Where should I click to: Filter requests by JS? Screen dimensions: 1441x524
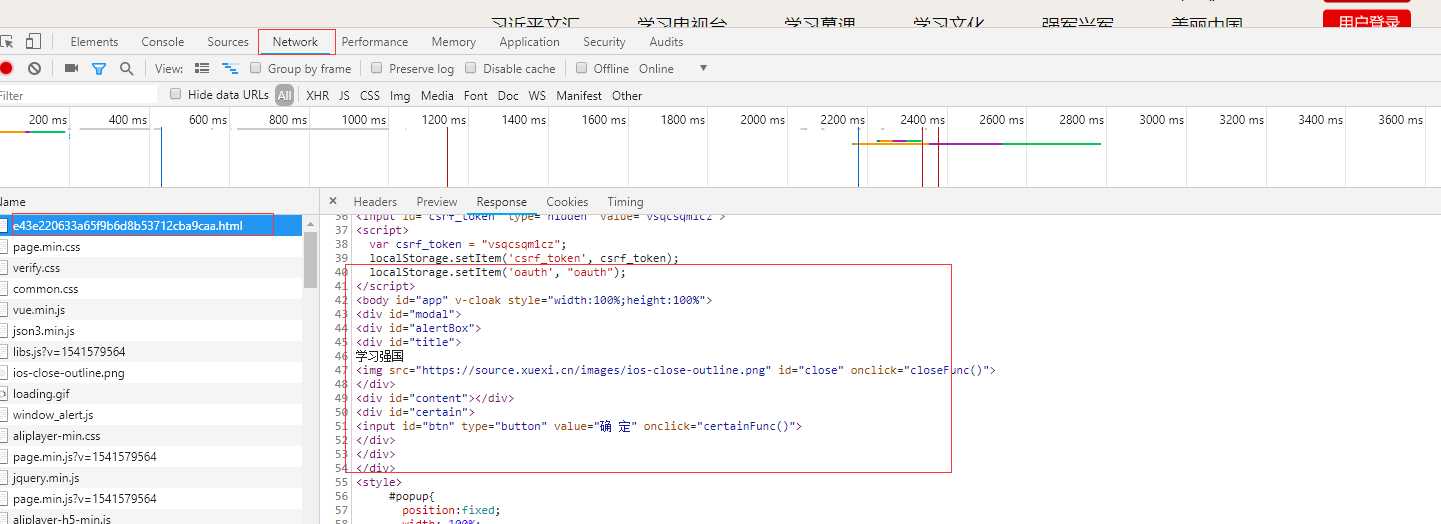pos(344,95)
